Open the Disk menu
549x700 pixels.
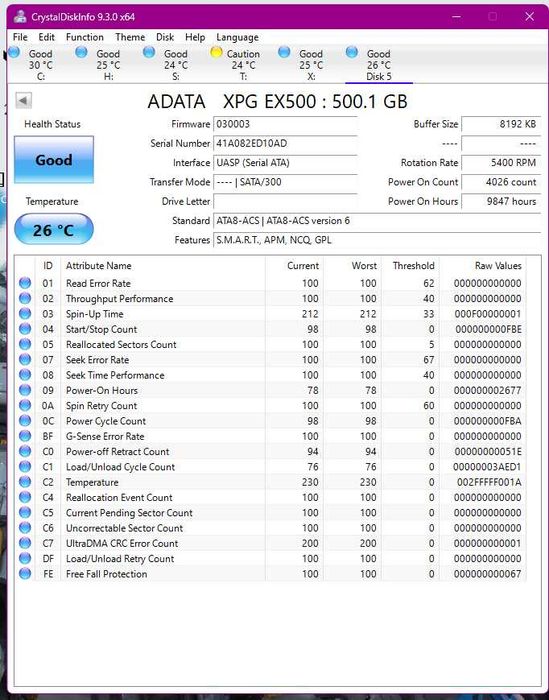(x=165, y=37)
